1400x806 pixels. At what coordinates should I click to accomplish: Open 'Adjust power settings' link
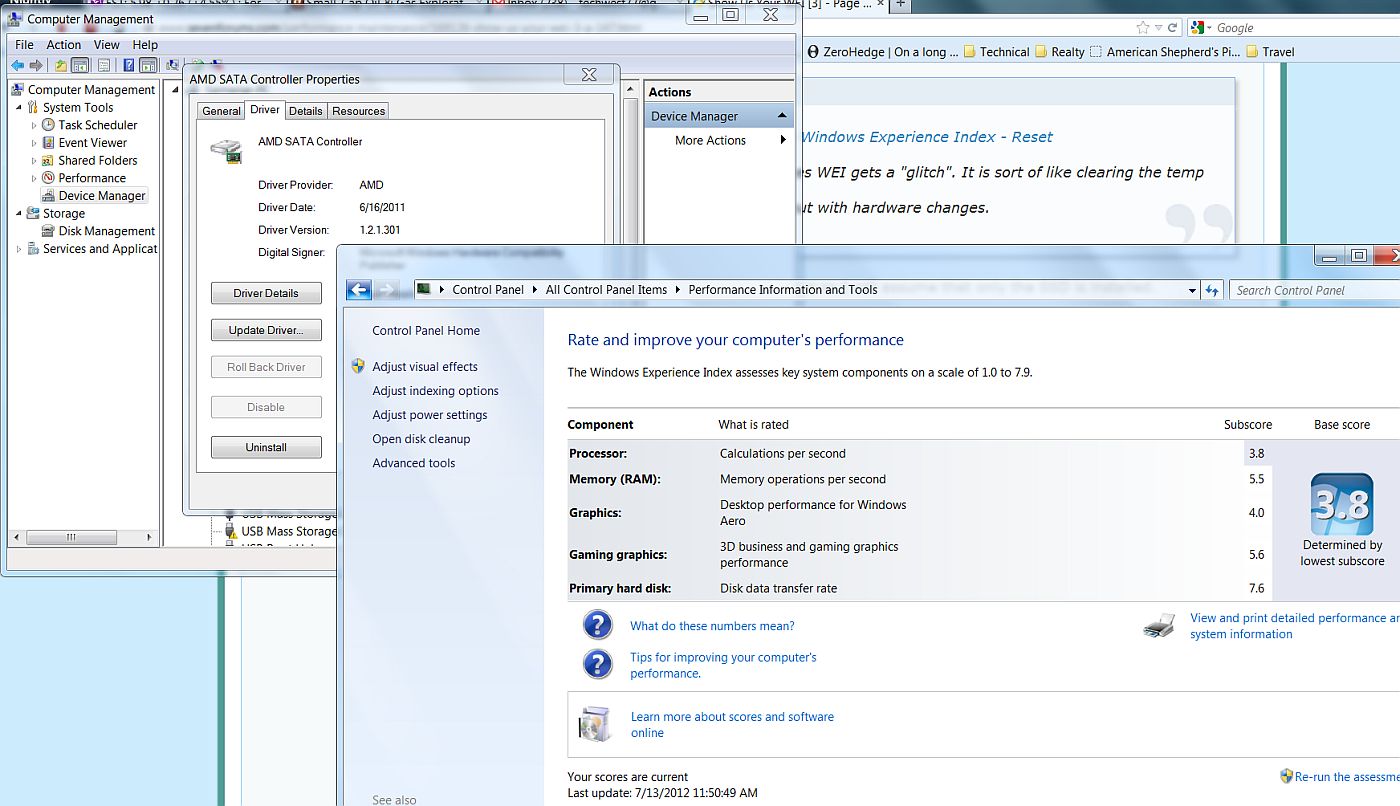(430, 415)
